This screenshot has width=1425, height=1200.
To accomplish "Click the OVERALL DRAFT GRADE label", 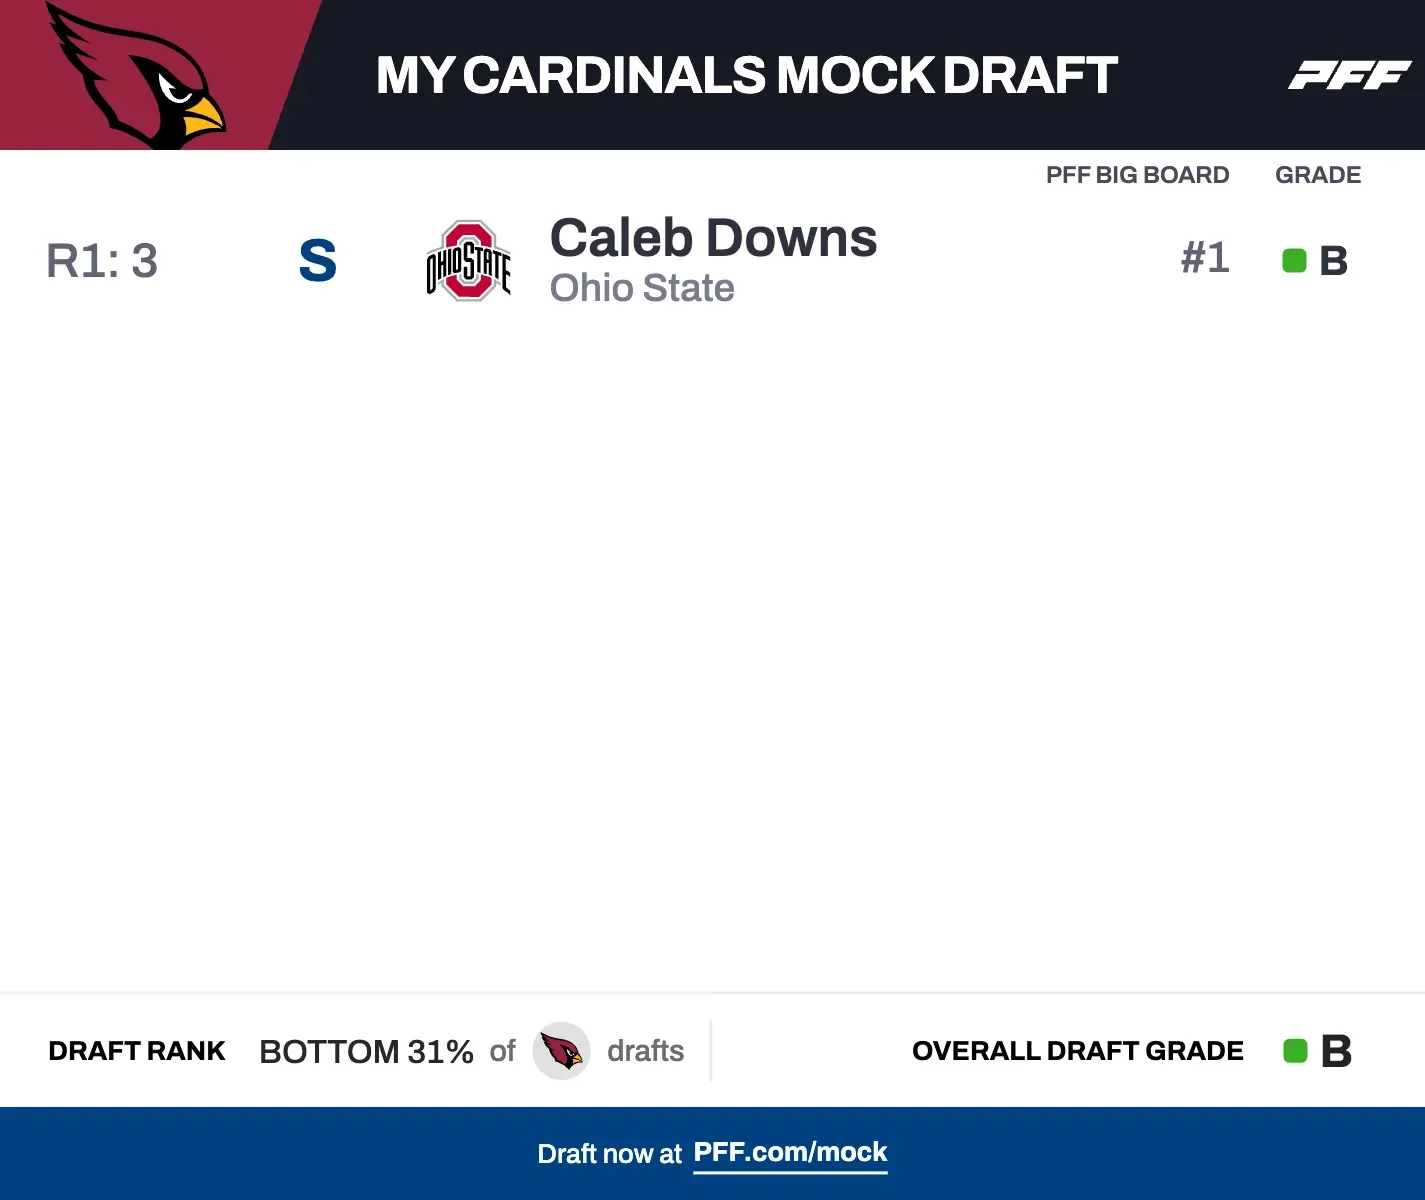I will [x=1077, y=1051].
